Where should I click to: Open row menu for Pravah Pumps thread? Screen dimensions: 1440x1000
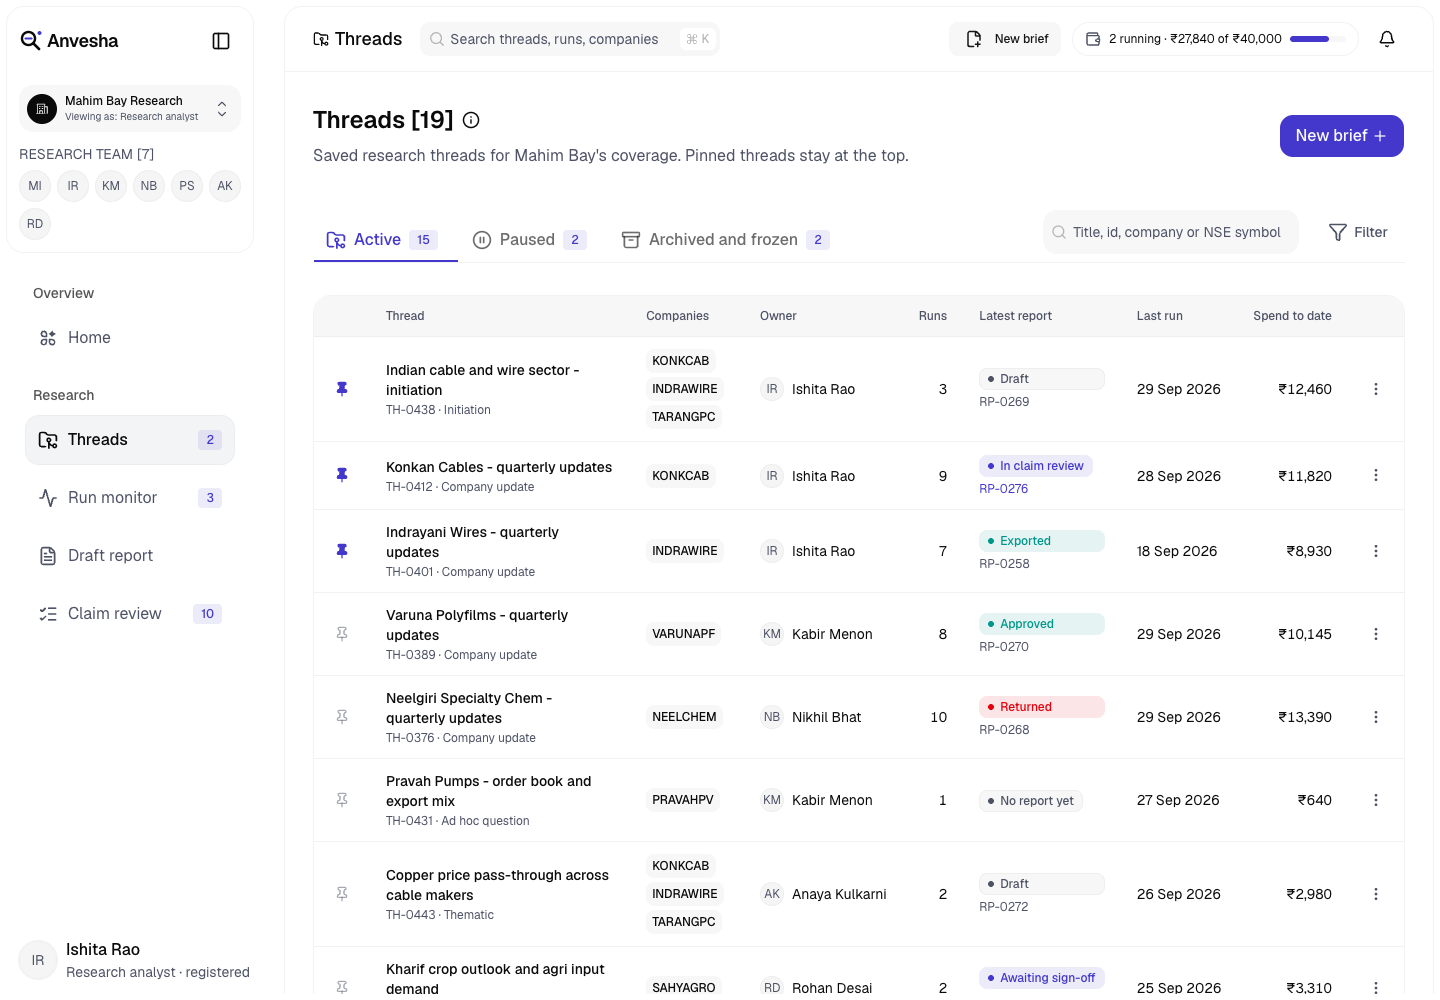point(1376,800)
